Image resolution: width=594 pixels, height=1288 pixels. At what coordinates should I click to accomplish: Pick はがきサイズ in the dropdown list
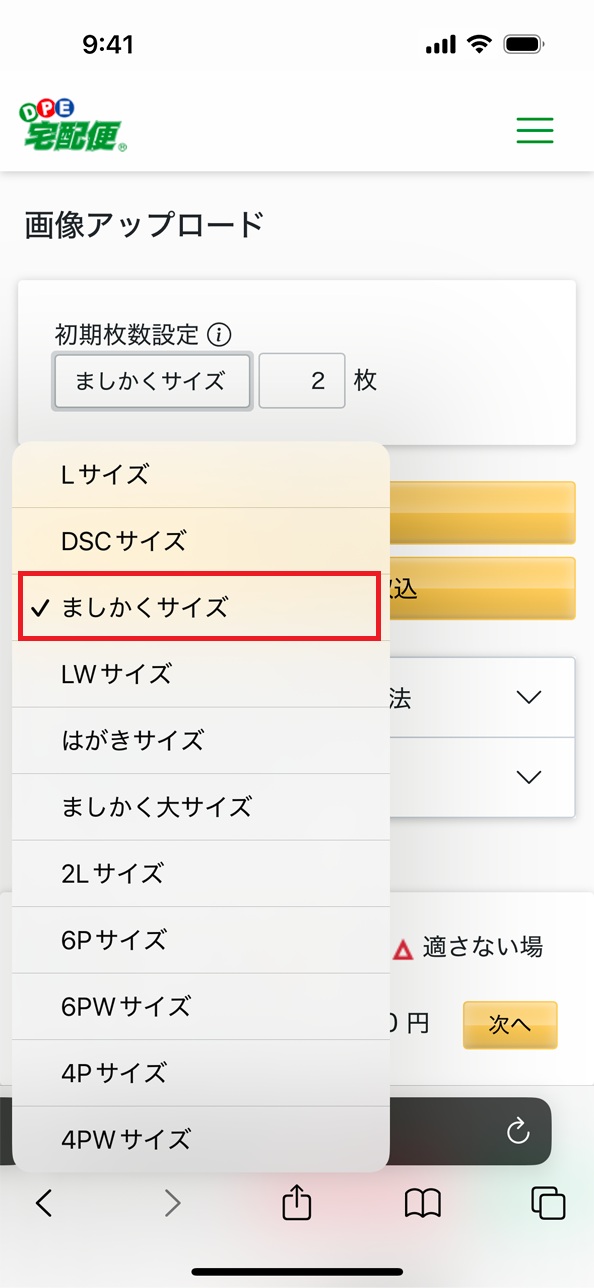pyautogui.click(x=200, y=740)
